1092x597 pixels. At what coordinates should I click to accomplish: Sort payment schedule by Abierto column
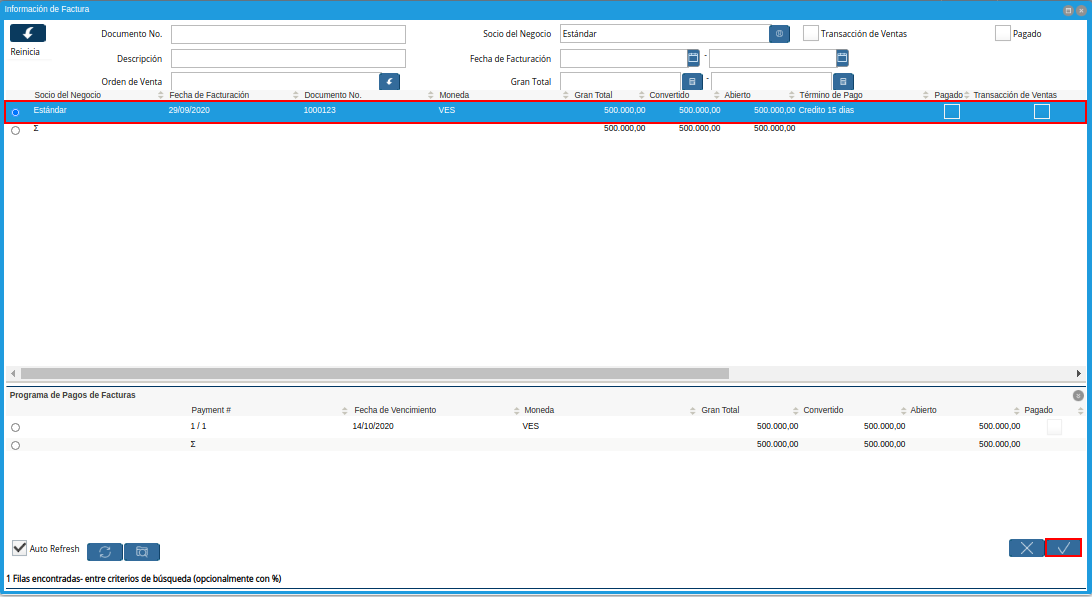click(x=923, y=410)
